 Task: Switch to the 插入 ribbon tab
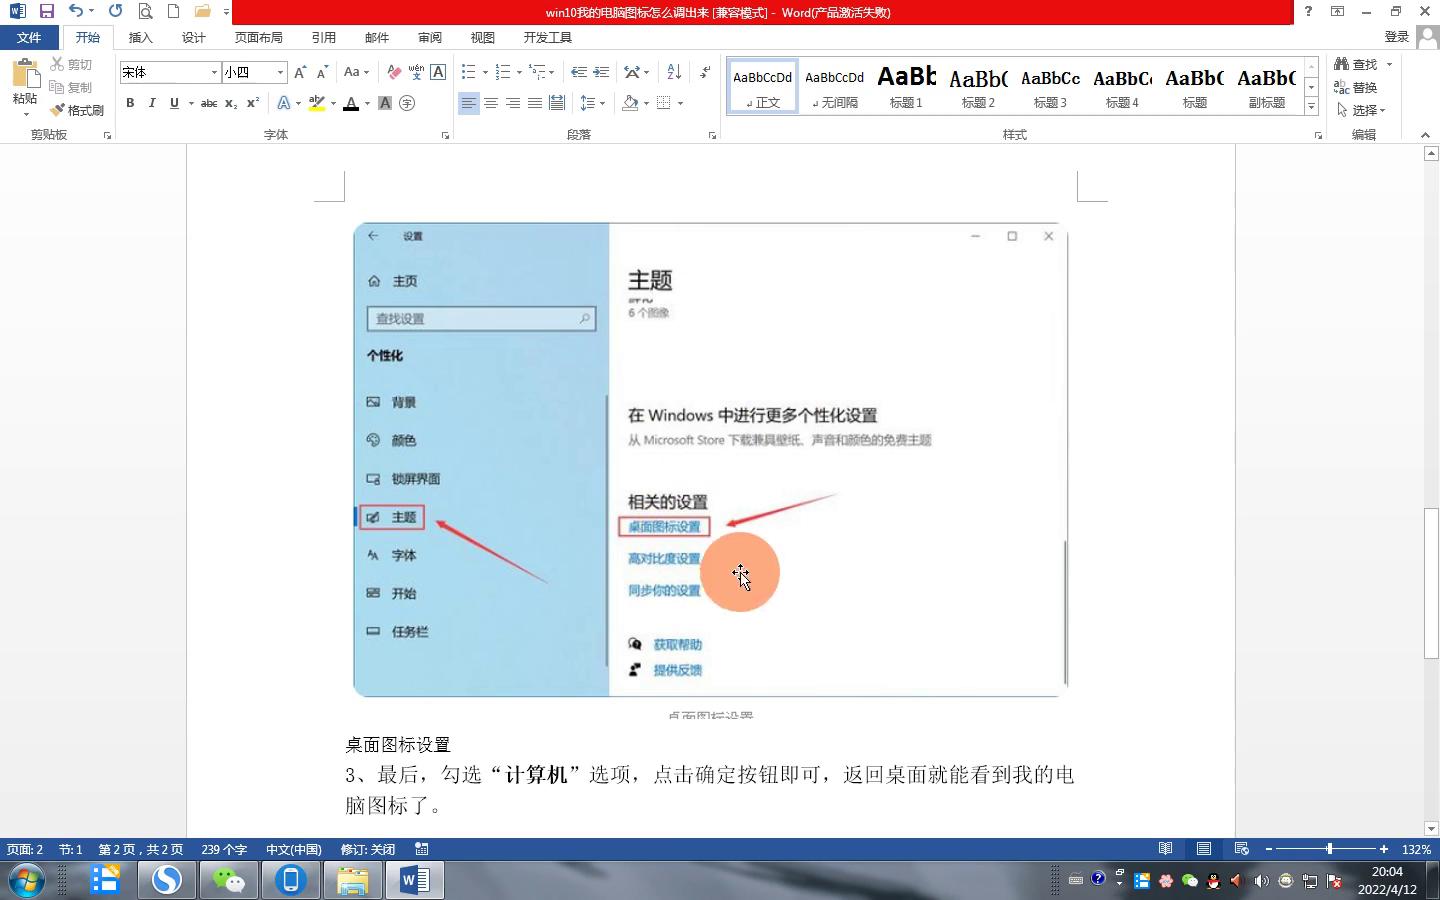pyautogui.click(x=140, y=37)
